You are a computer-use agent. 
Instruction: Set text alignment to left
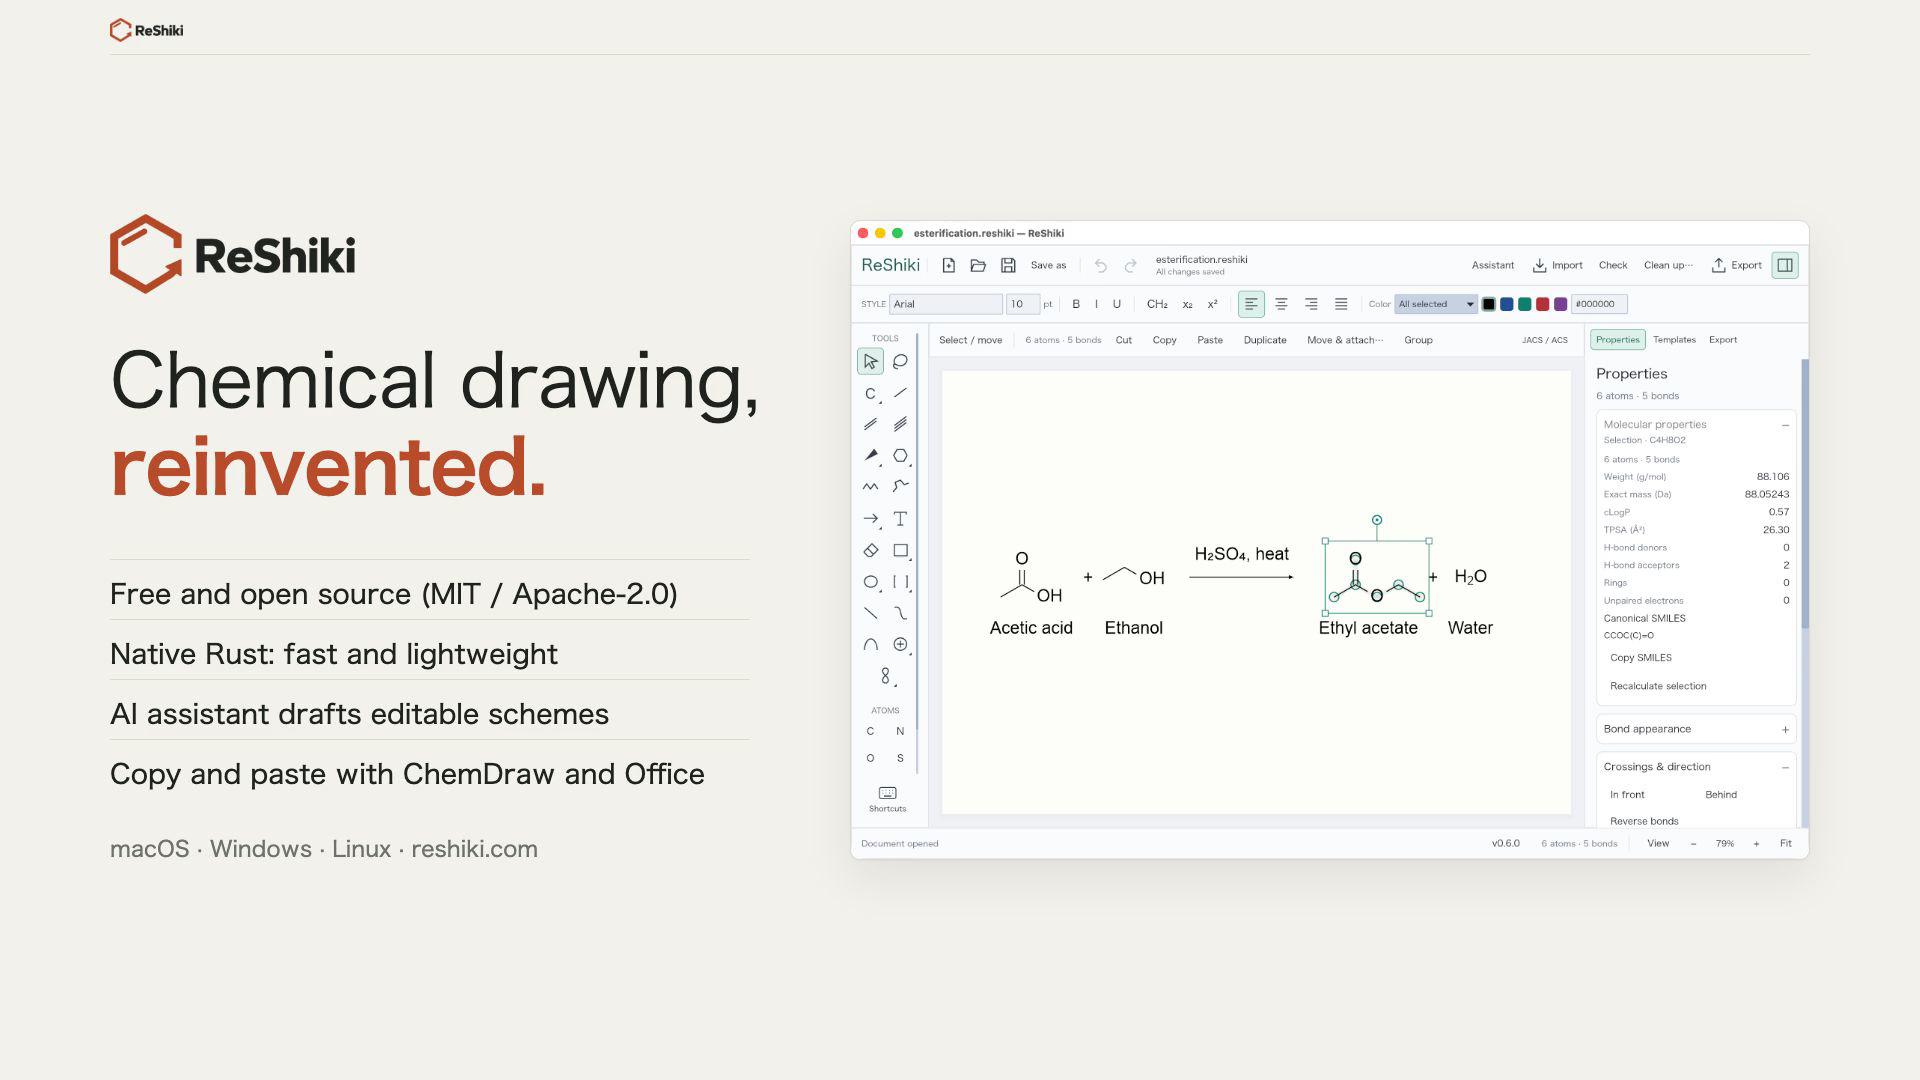(x=1251, y=304)
